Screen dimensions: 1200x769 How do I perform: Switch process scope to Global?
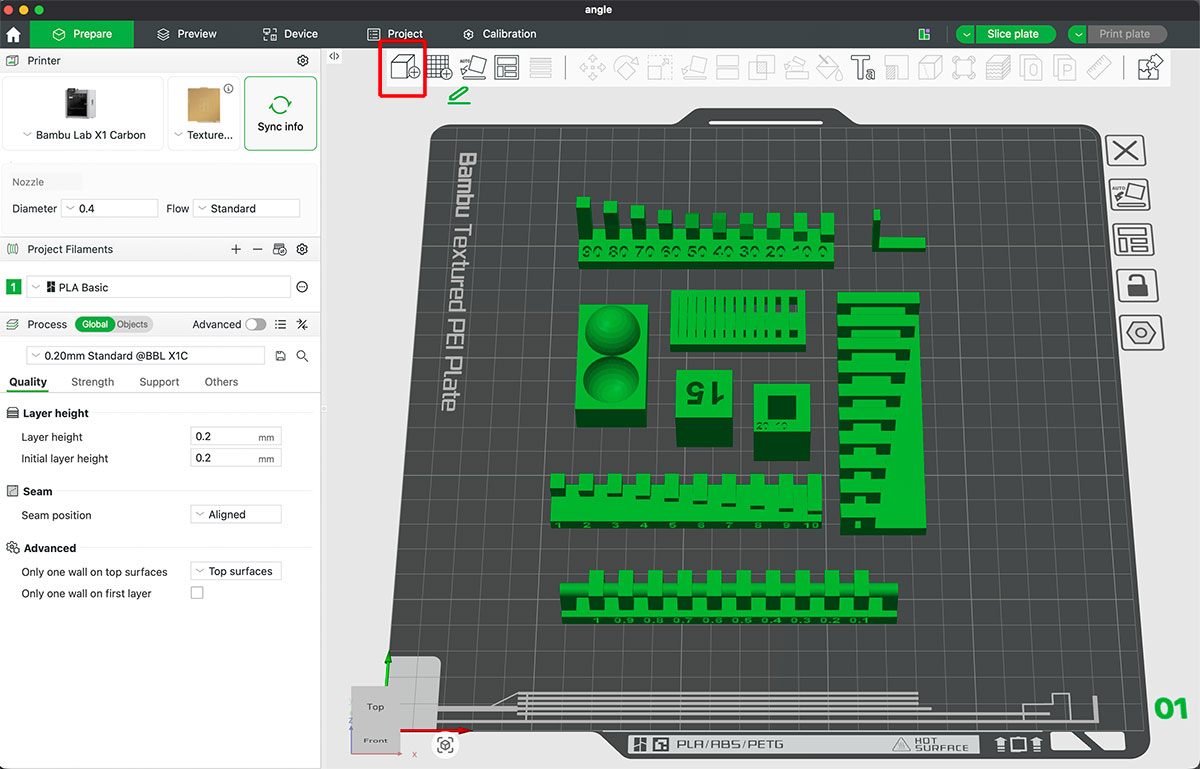tap(95, 324)
